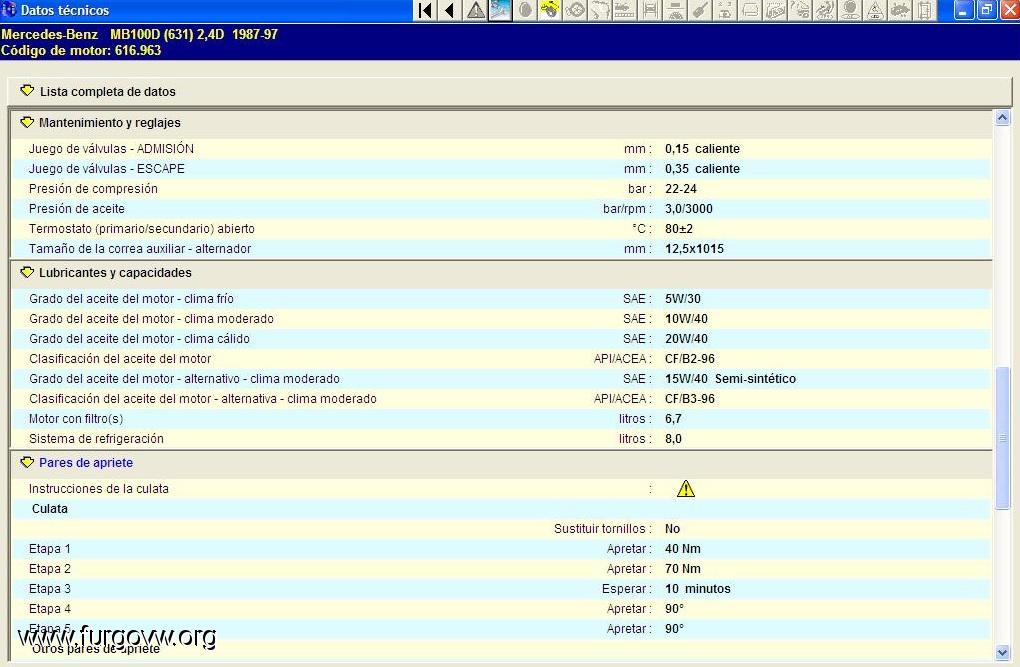Click engine capacity value '6,7'
The width and height of the screenshot is (1020, 667).
point(673,419)
